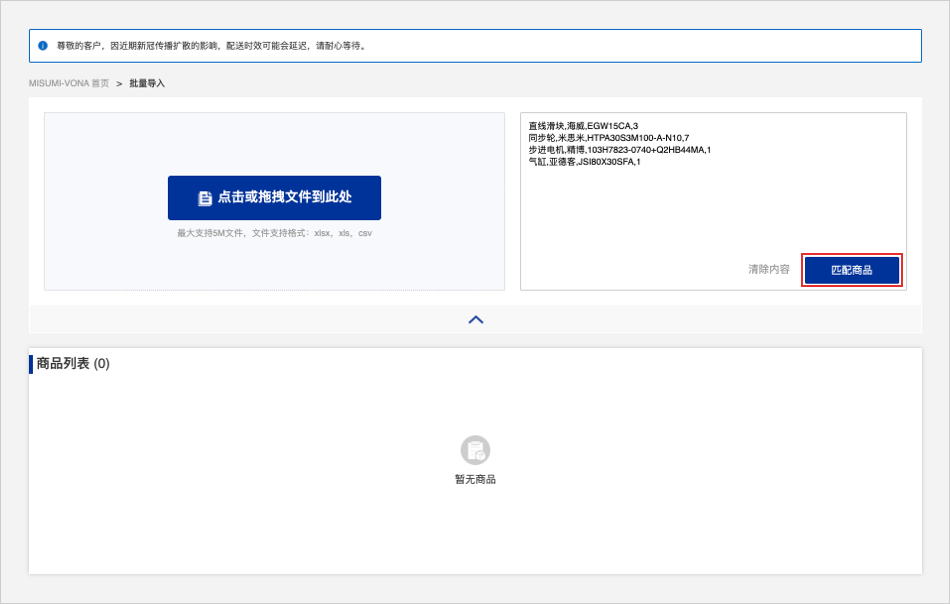The height and width of the screenshot is (604, 950).
Task: Click the breadcrumb separator arrow
Action: (x=119, y=83)
